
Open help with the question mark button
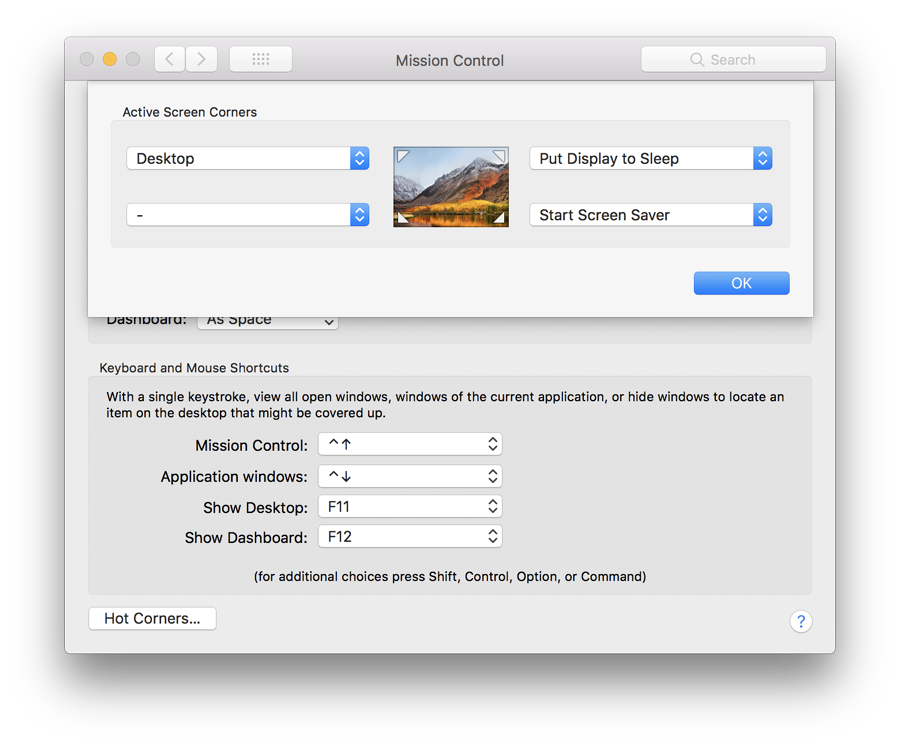(801, 621)
